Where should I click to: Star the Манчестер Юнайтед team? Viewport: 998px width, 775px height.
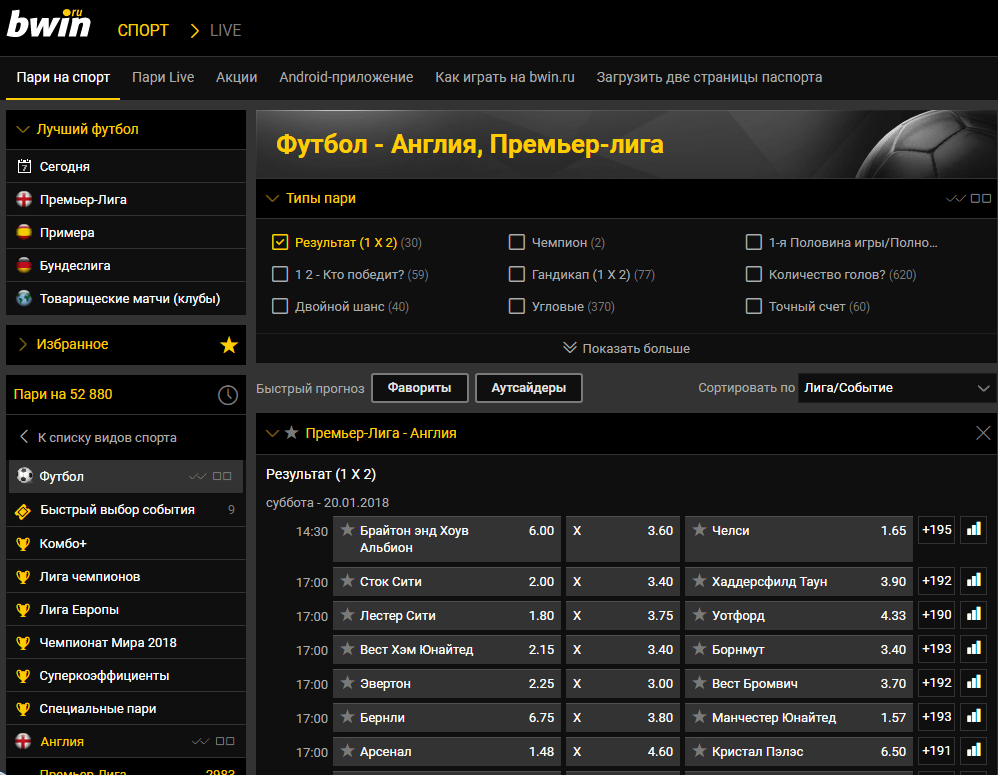coord(699,717)
